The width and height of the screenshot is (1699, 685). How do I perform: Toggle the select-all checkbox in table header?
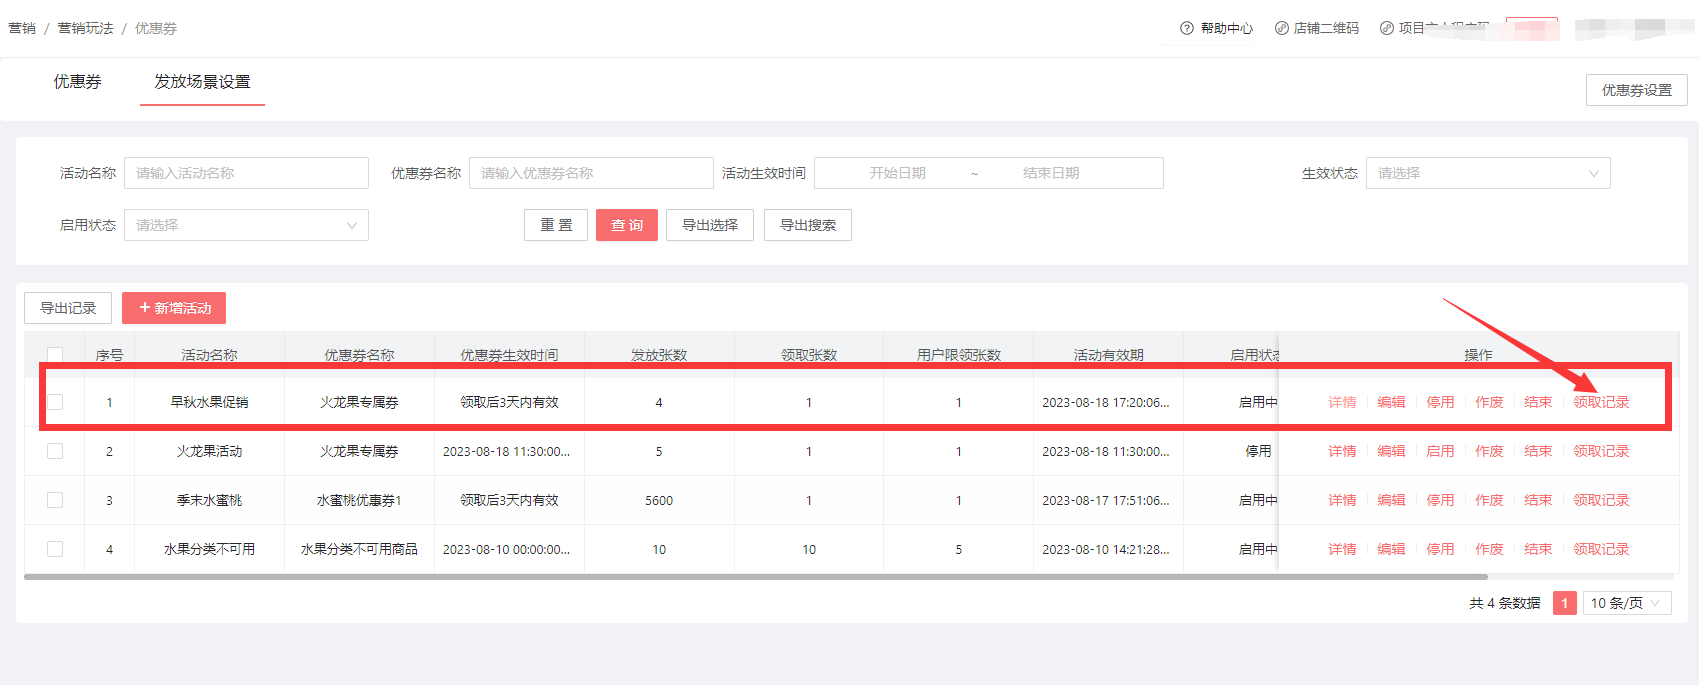pos(55,355)
